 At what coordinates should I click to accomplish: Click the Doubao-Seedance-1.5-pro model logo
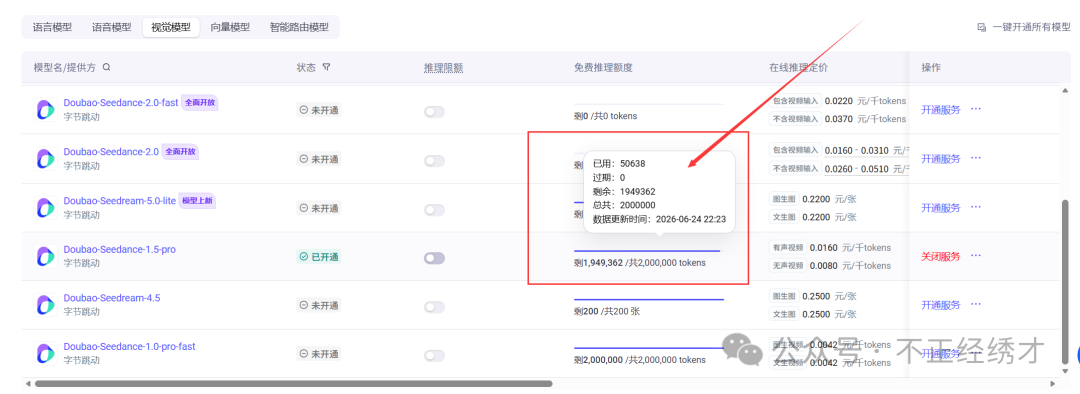pos(46,256)
